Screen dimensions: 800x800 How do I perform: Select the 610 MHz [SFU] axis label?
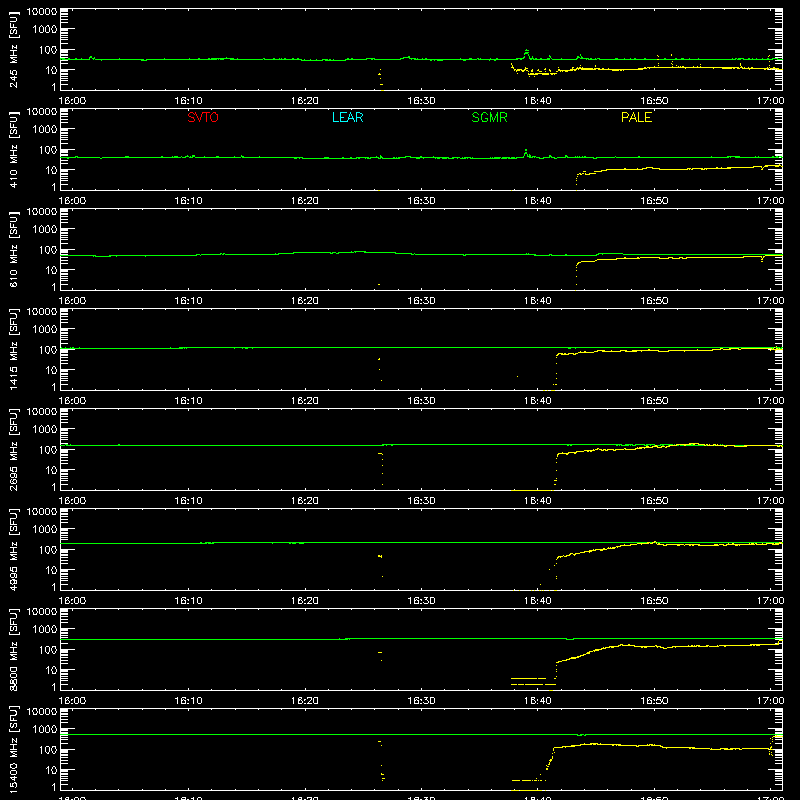13,250
